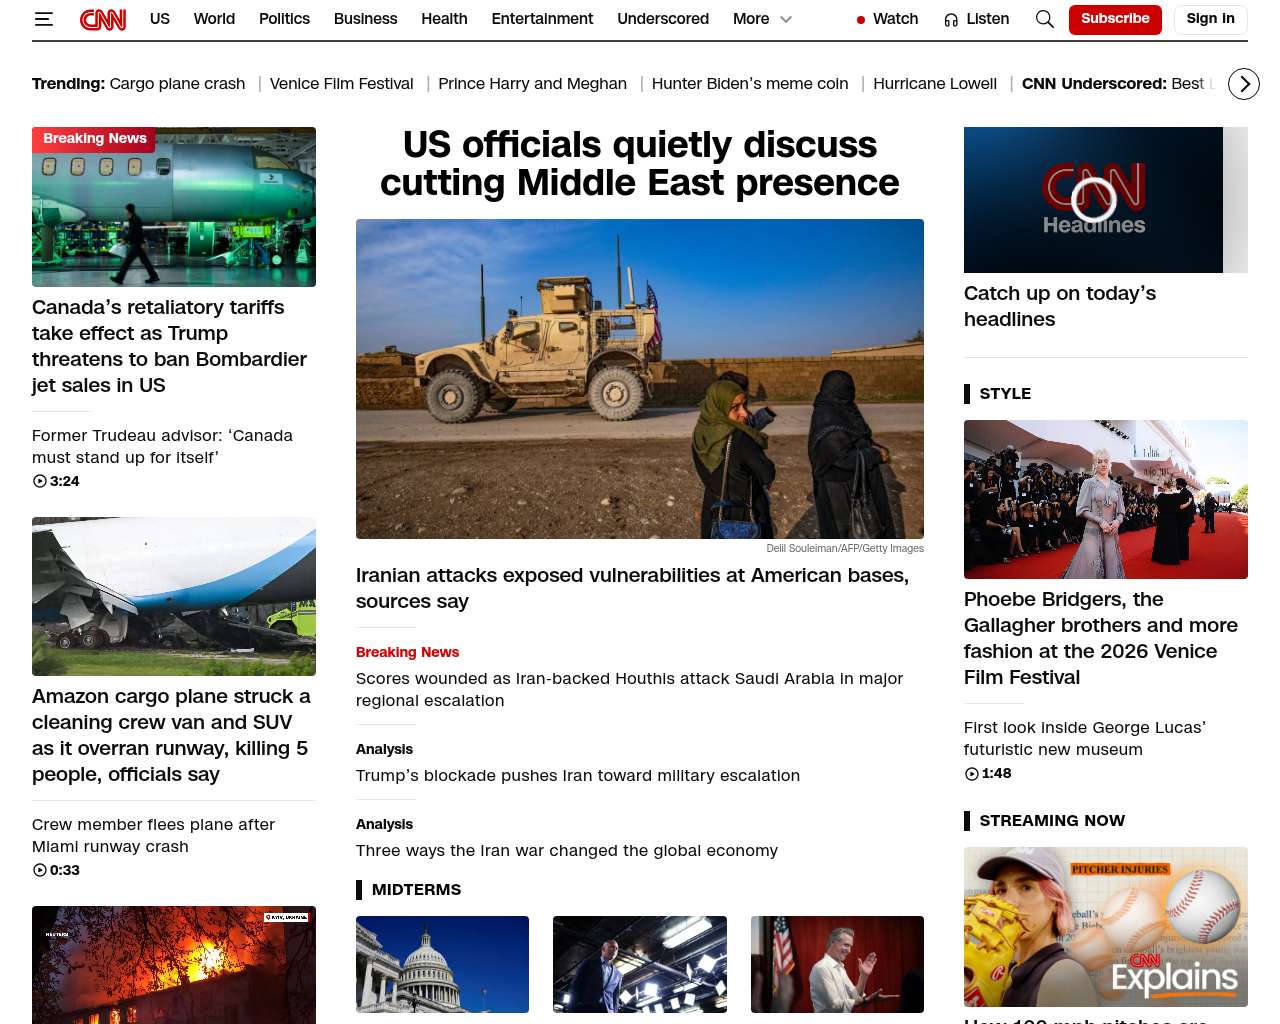Click the red Subscribe button

point(1115,19)
